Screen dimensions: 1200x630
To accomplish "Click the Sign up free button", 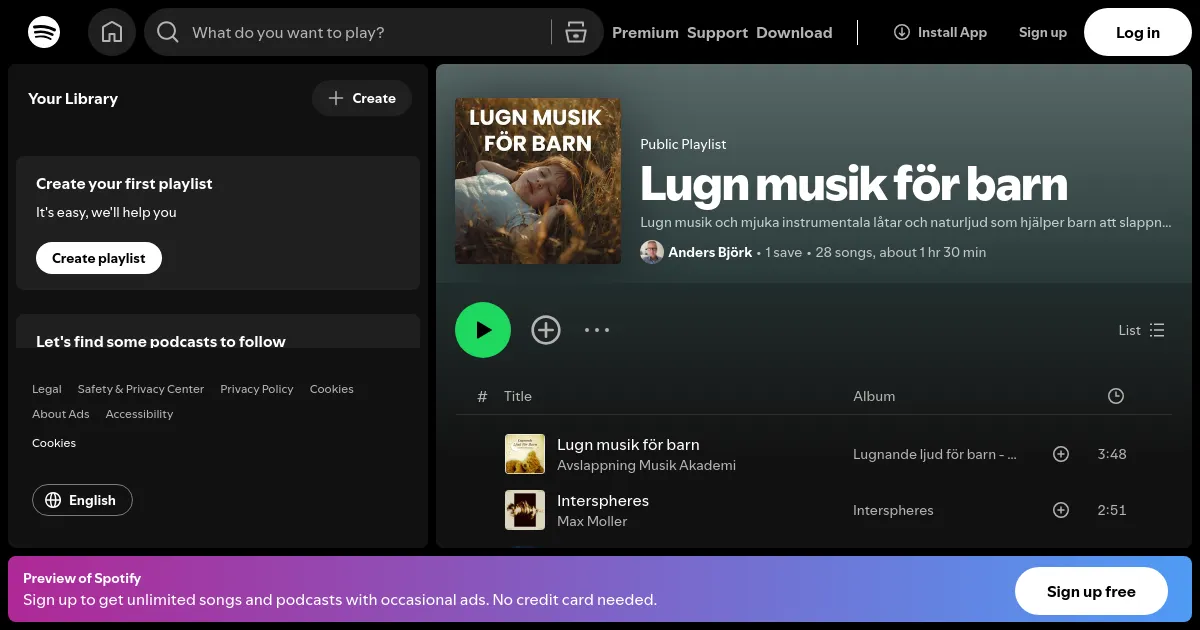I will tap(1091, 591).
